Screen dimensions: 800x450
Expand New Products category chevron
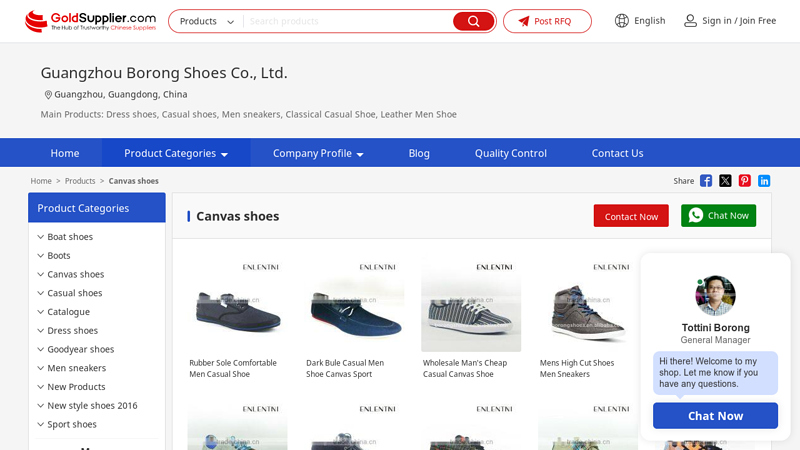pyautogui.click(x=41, y=387)
